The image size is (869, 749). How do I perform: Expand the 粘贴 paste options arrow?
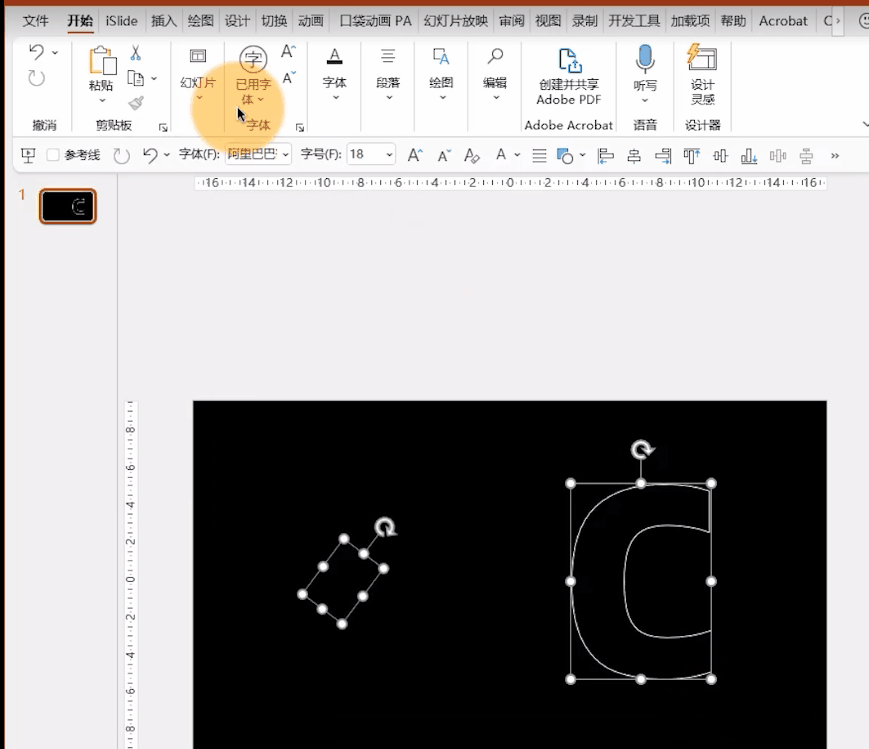[x=102, y=100]
